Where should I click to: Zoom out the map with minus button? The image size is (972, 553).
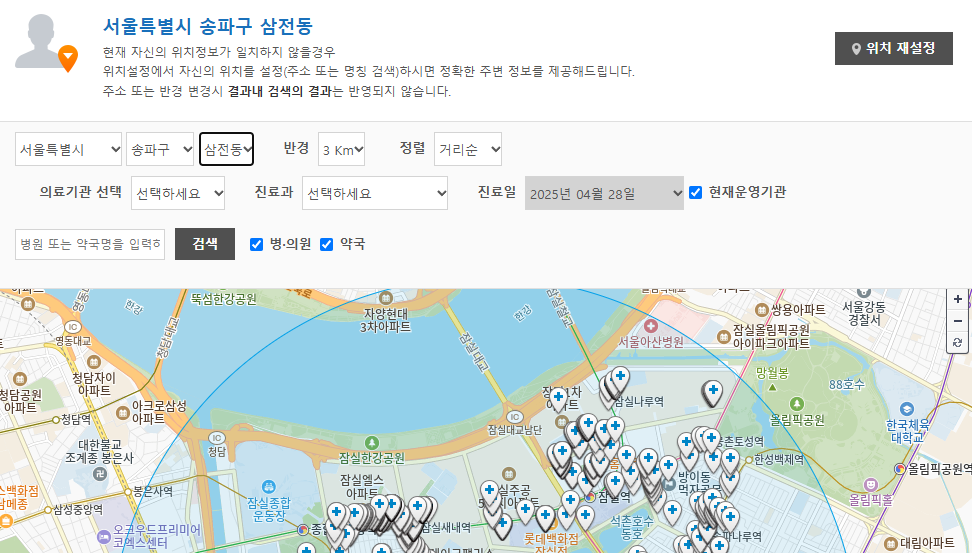958,321
